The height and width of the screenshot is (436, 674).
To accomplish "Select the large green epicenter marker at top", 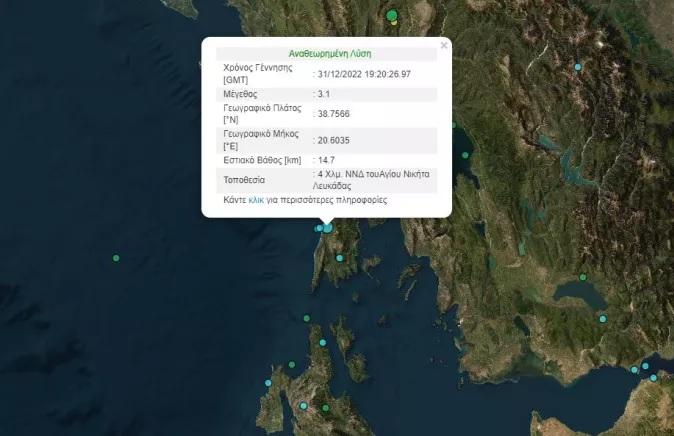I will [x=392, y=15].
